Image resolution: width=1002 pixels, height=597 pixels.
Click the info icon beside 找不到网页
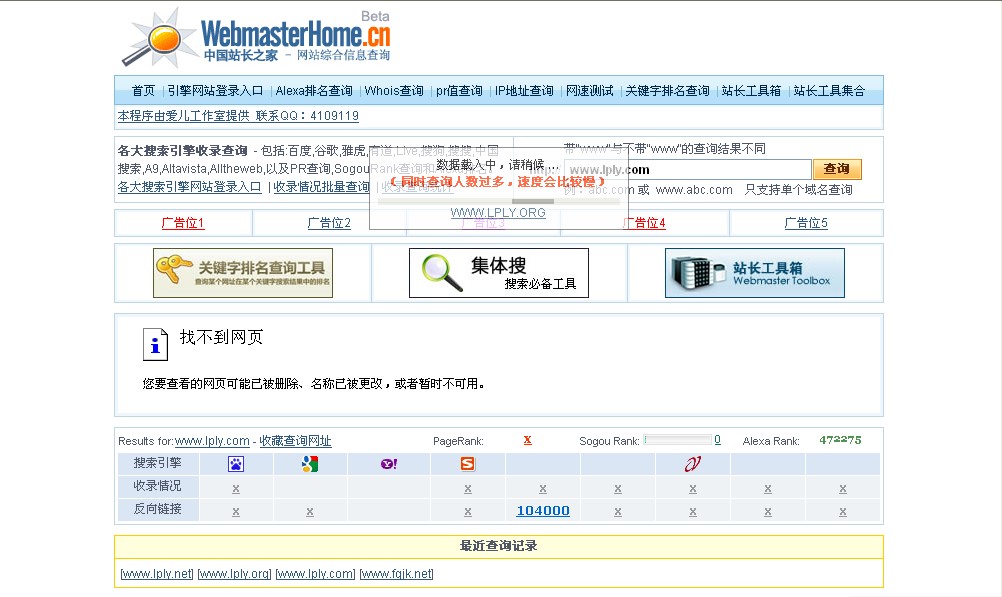point(155,345)
